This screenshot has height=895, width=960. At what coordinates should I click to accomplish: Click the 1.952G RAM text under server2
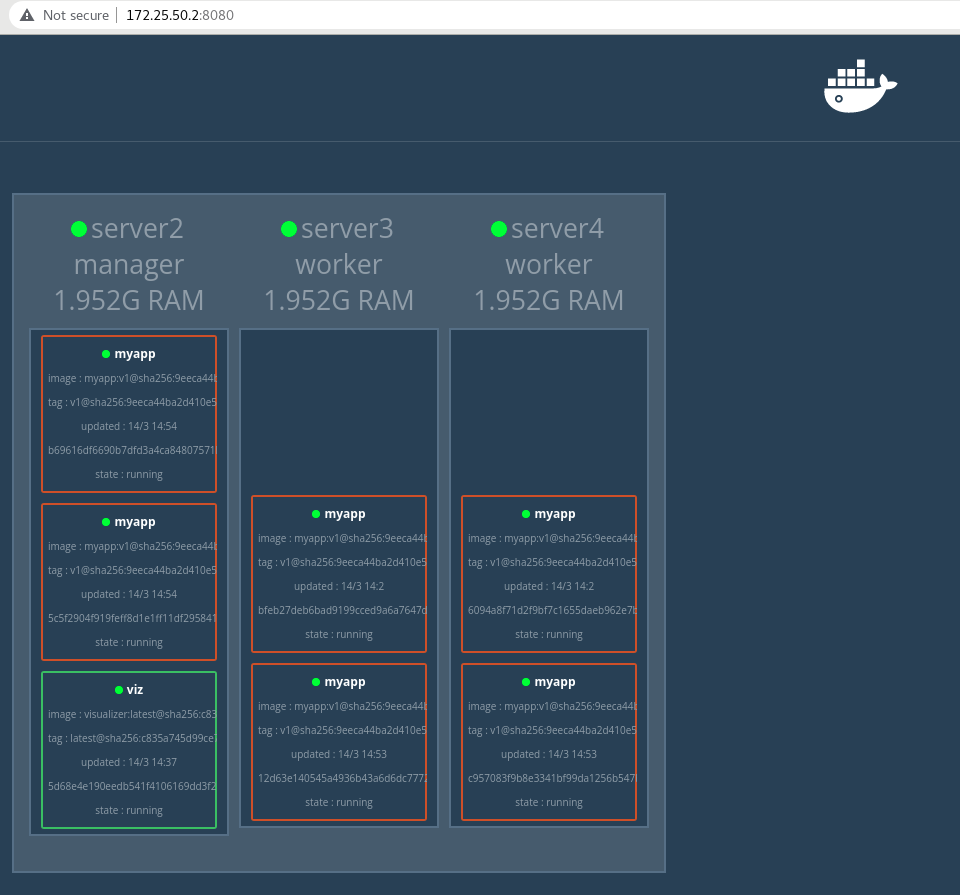129,301
